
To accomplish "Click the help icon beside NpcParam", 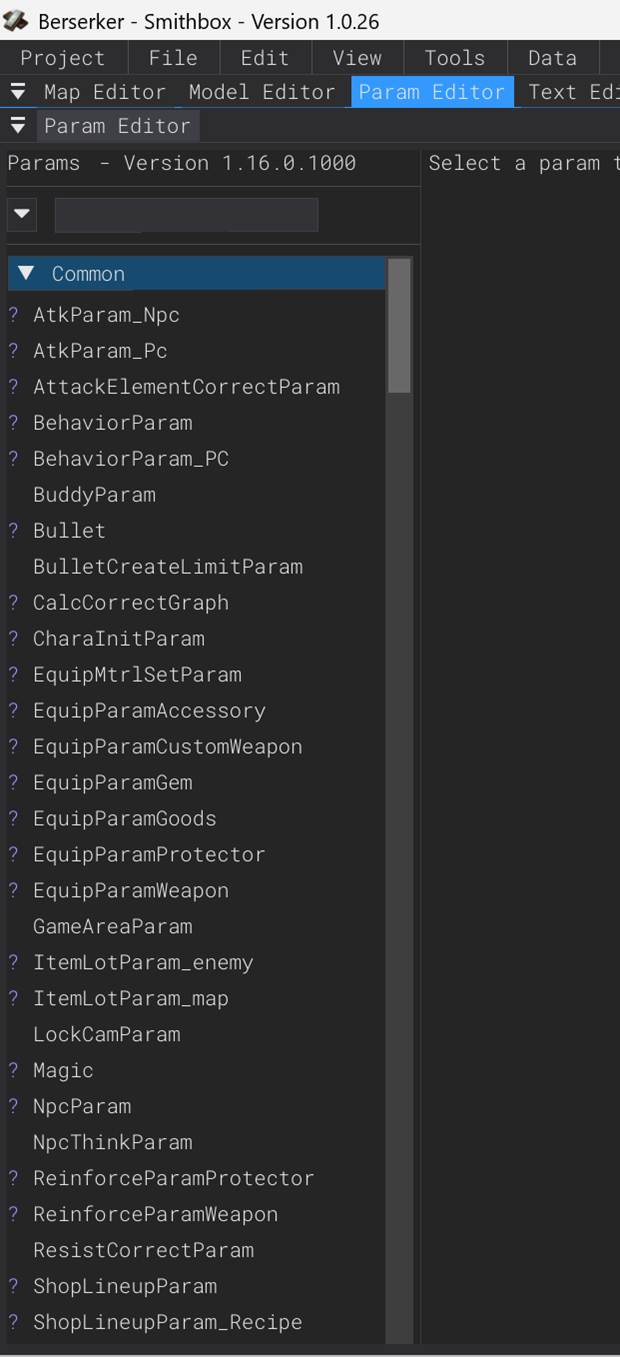I will (x=14, y=1107).
